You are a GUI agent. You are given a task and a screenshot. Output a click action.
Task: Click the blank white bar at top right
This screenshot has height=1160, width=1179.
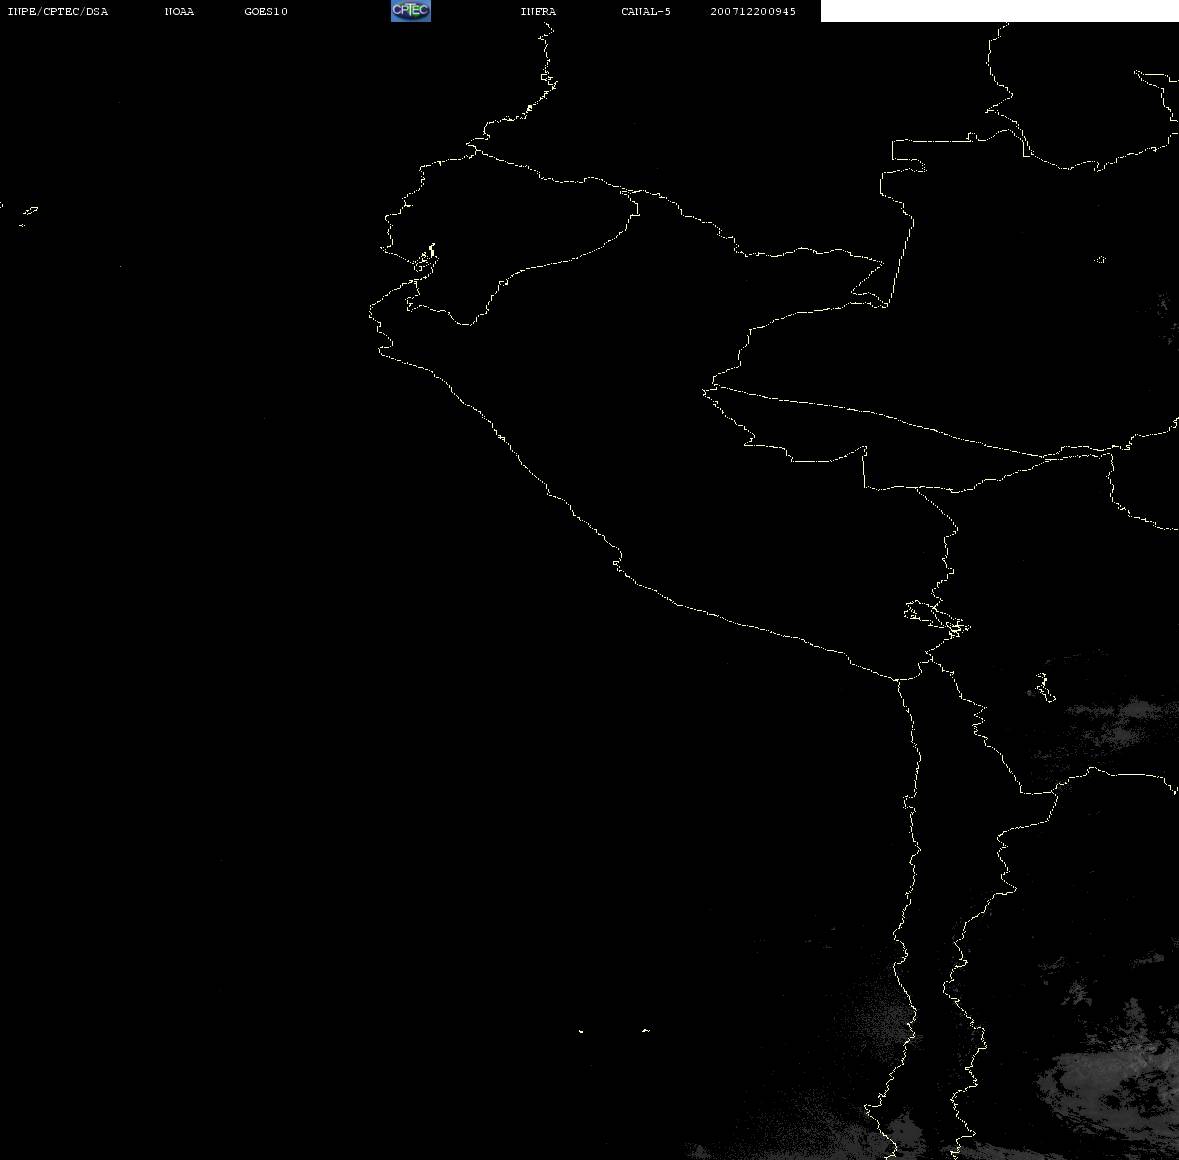(x=999, y=11)
